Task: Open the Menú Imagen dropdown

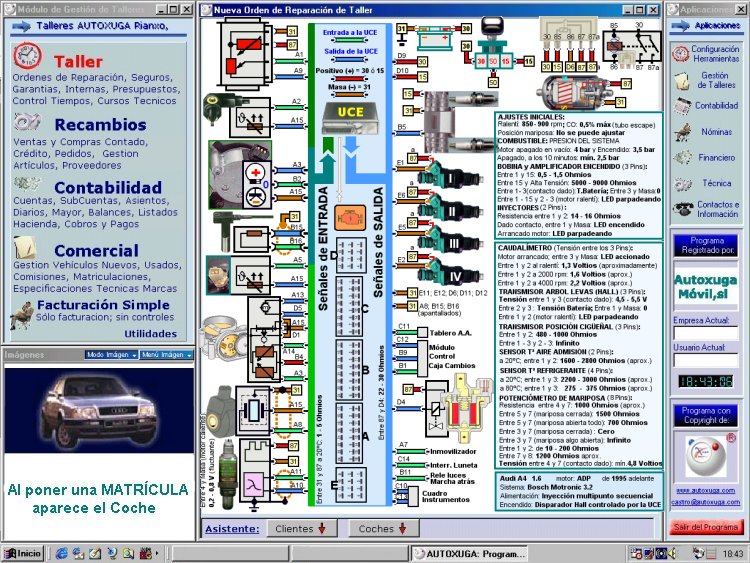Action: click(x=166, y=355)
